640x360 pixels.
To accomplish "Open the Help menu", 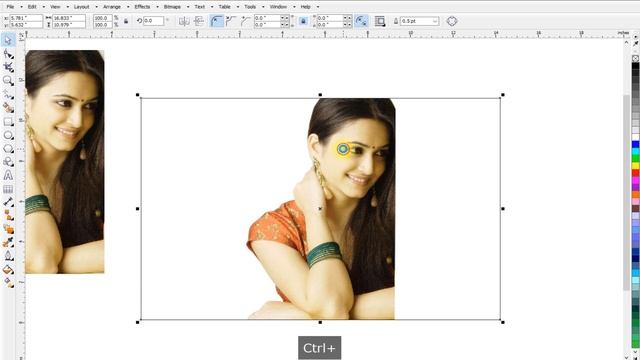I will pyautogui.click(x=305, y=7).
